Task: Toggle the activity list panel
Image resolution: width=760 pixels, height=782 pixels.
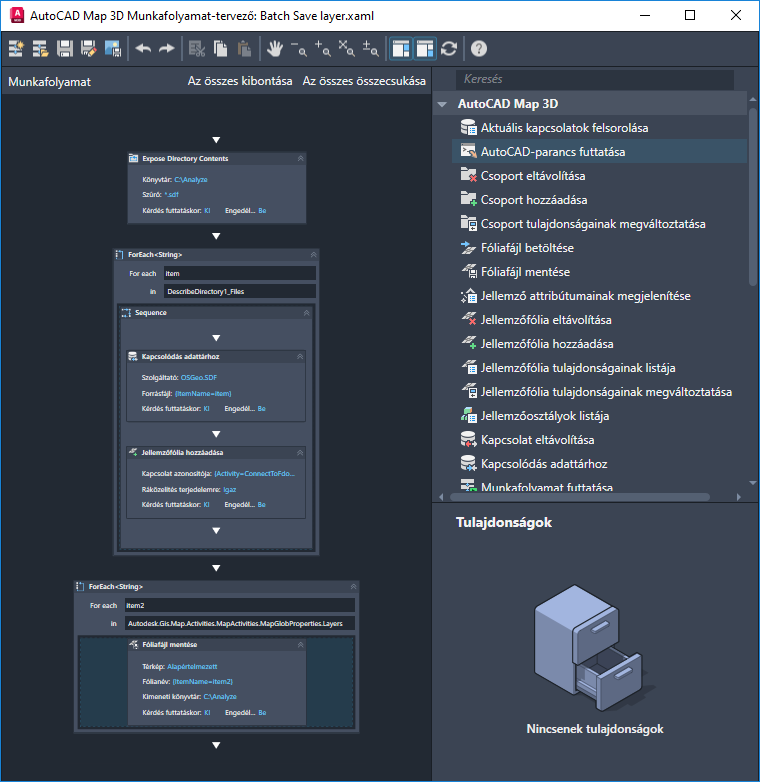Action: pyautogui.click(x=401, y=49)
